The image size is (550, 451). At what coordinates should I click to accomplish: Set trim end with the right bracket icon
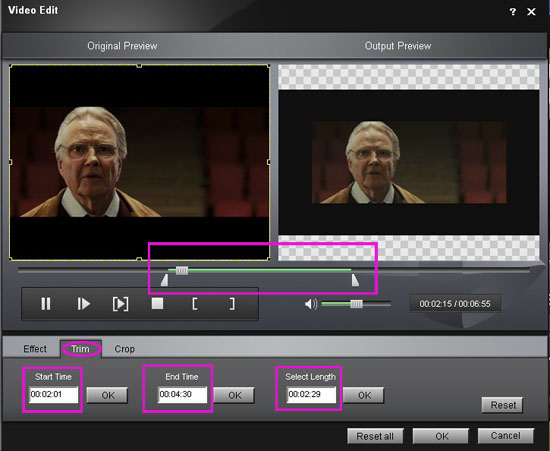[232, 304]
